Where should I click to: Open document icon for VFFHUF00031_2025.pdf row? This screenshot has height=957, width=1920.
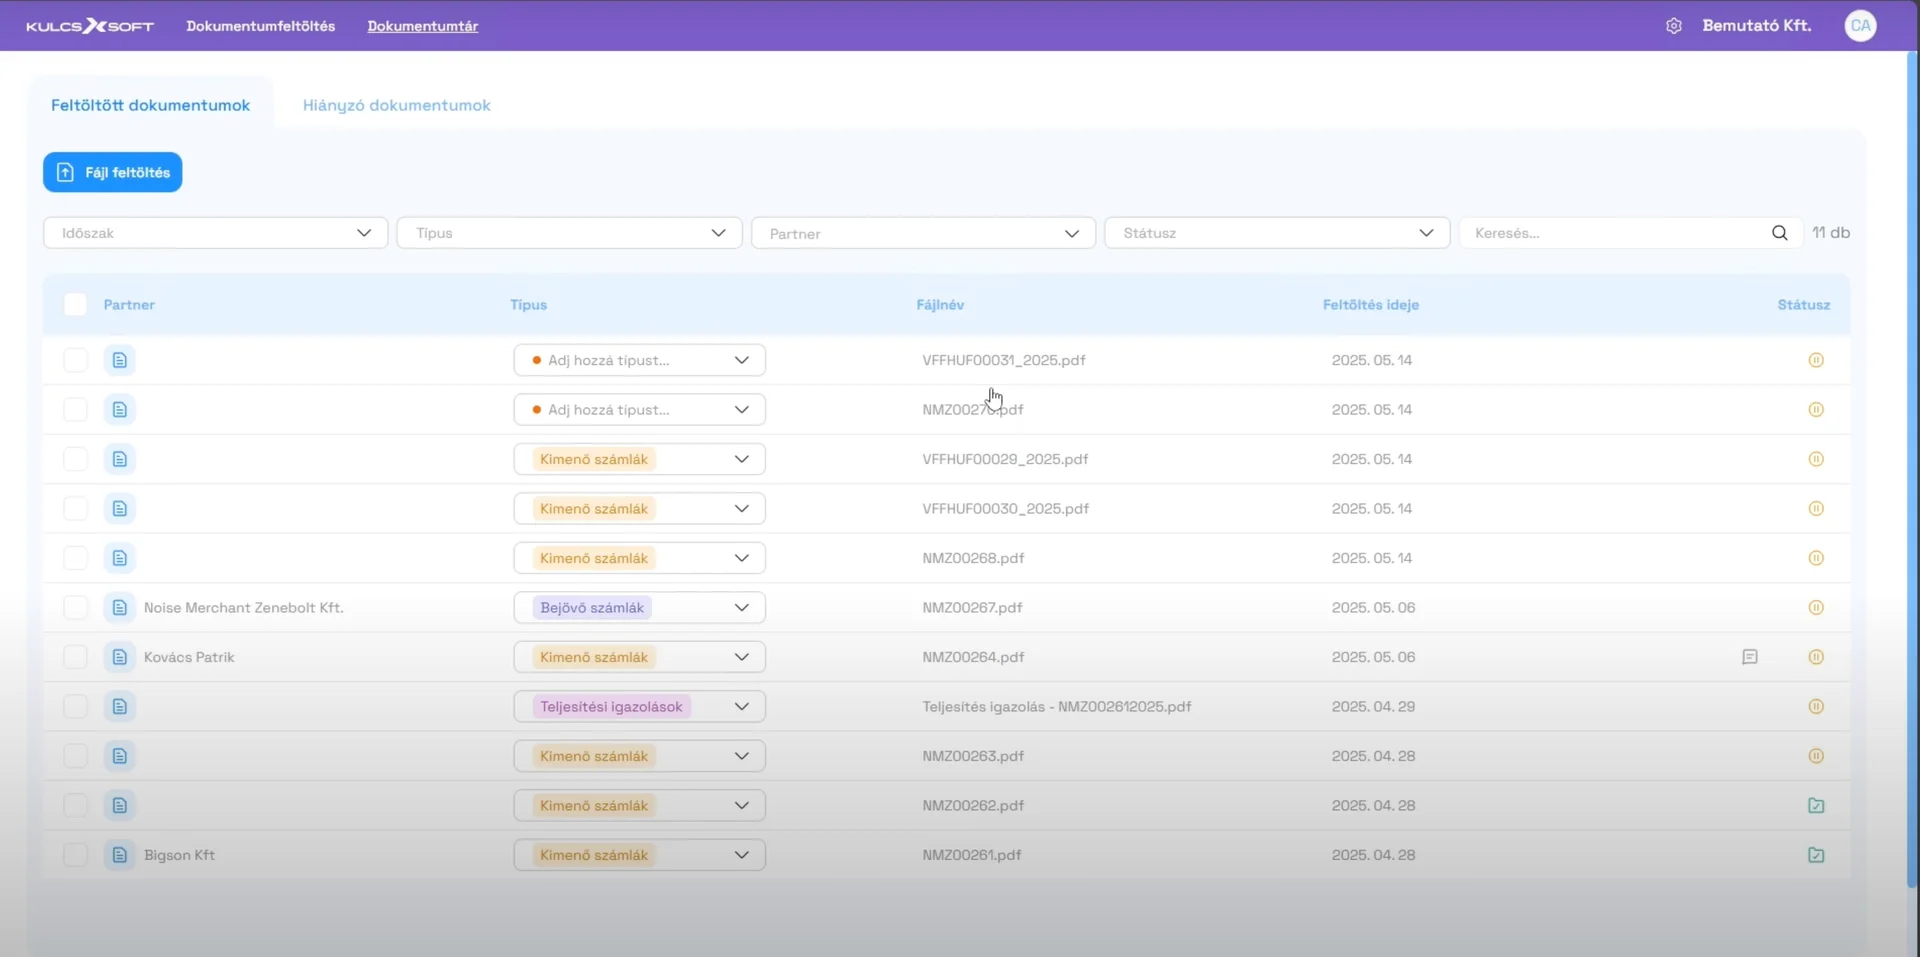click(x=120, y=360)
